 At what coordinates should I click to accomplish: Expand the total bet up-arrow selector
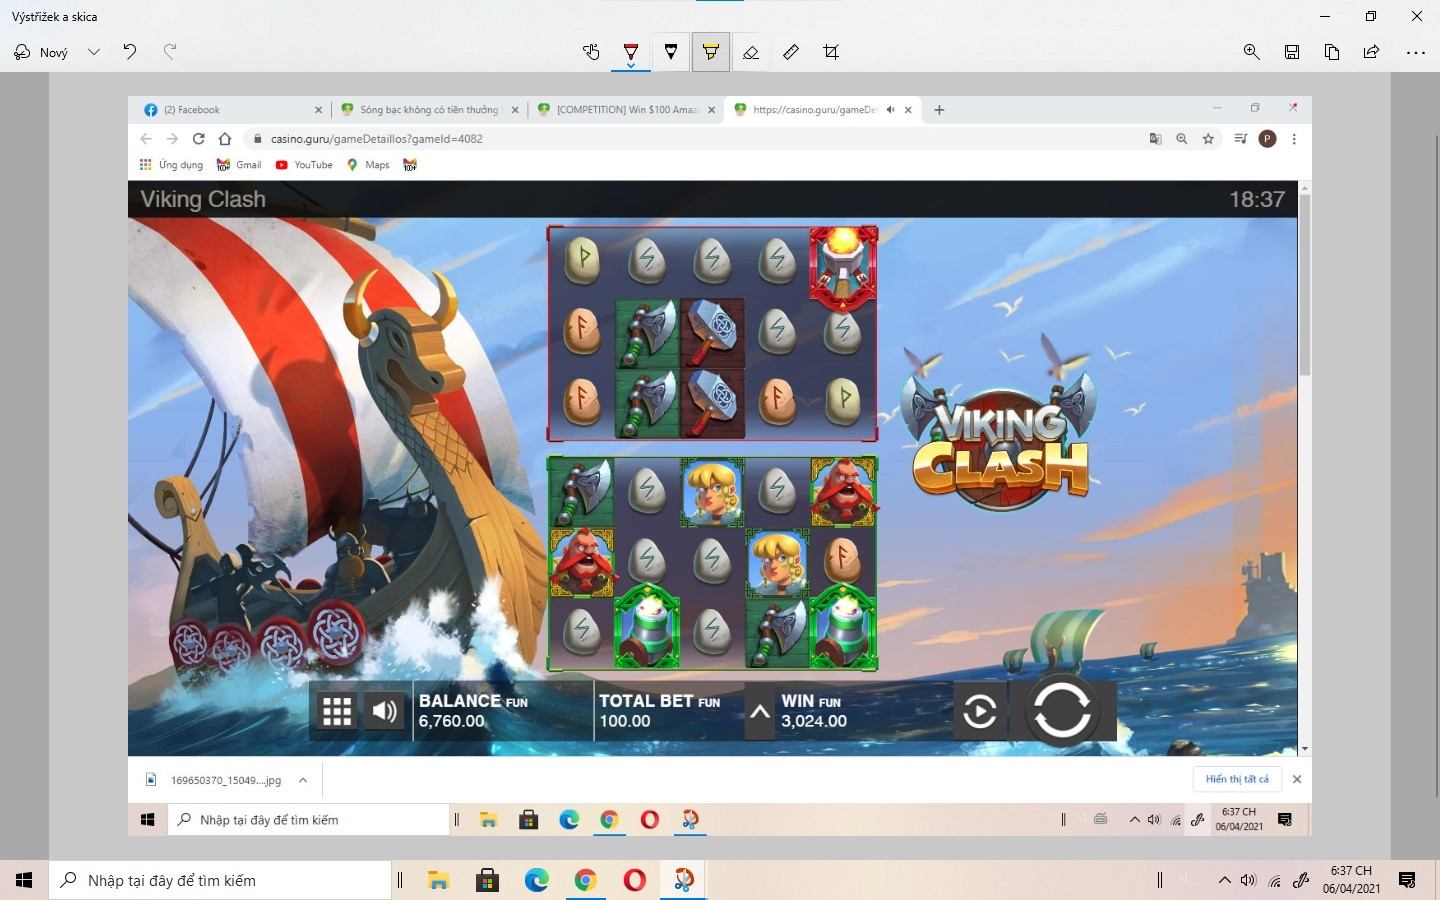(x=760, y=712)
